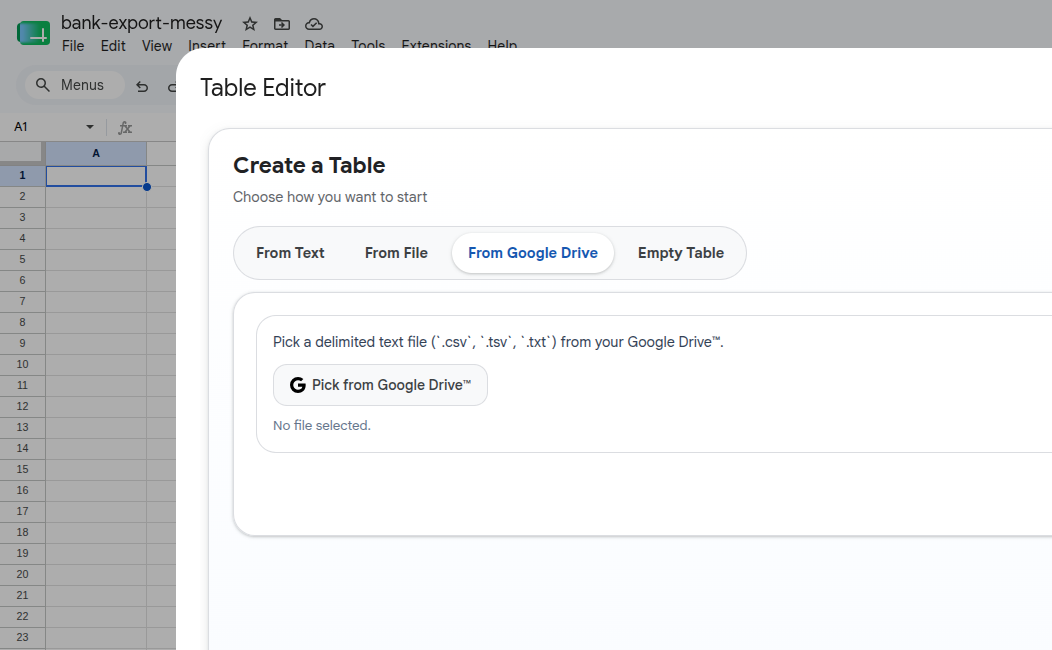Switch to the From File tab

[396, 253]
